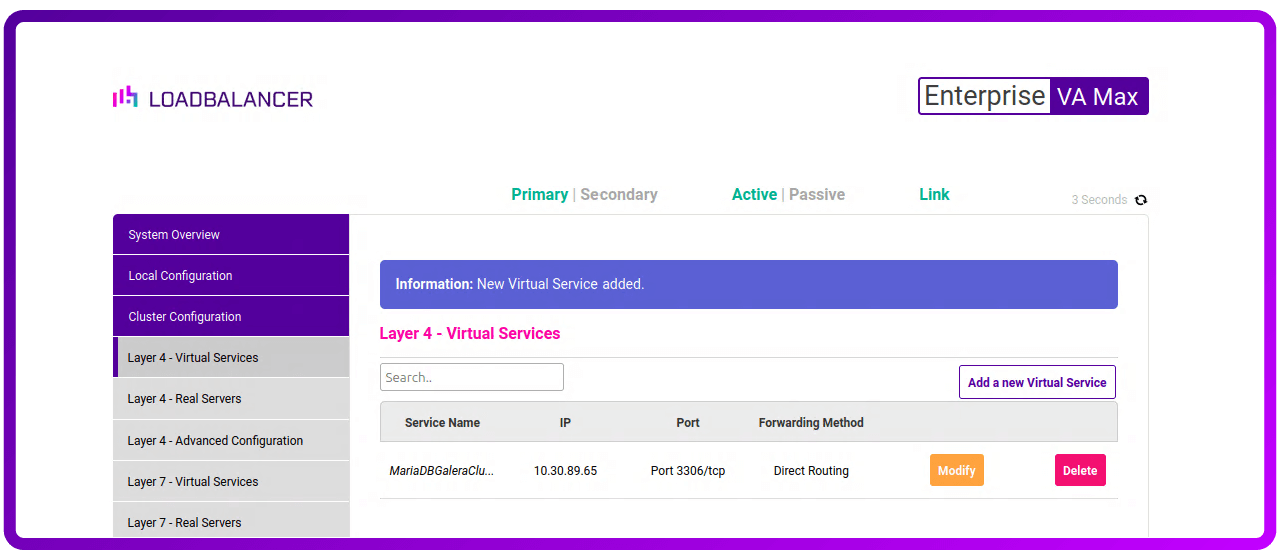Open System Overview in sidebar

(231, 235)
